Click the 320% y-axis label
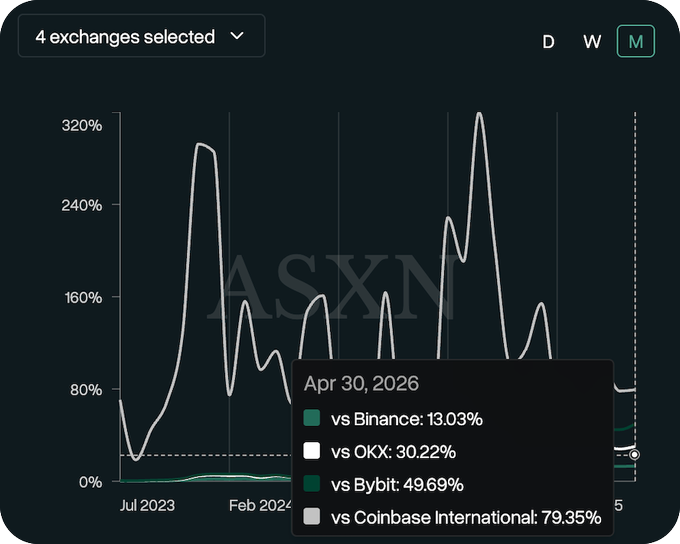Image resolution: width=680 pixels, height=544 pixels. pyautogui.click(x=82, y=125)
